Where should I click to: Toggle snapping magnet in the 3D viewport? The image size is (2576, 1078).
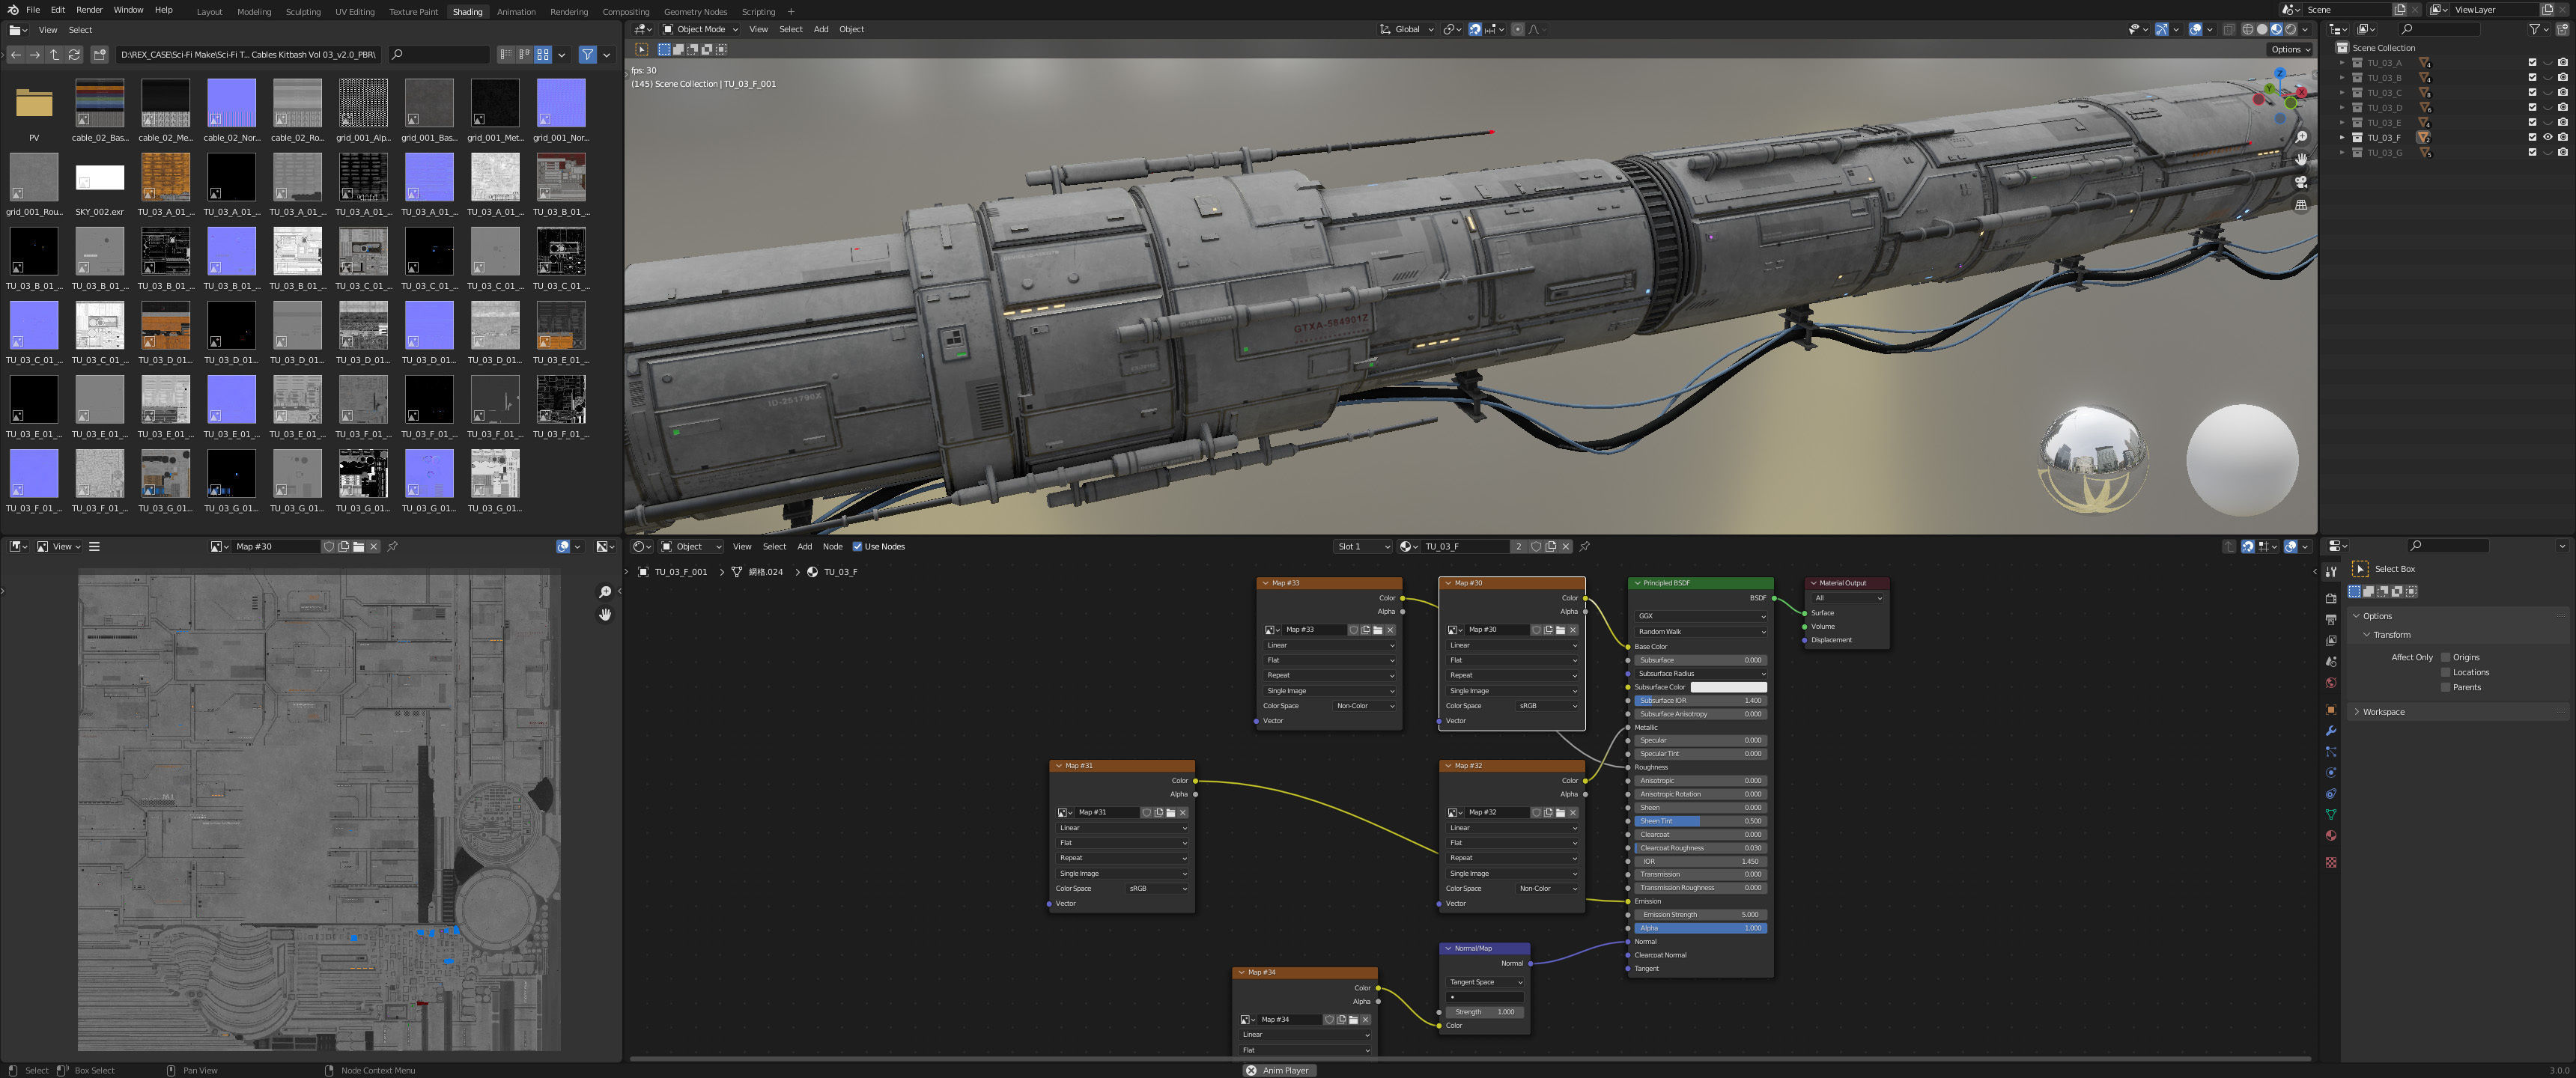pos(1475,29)
